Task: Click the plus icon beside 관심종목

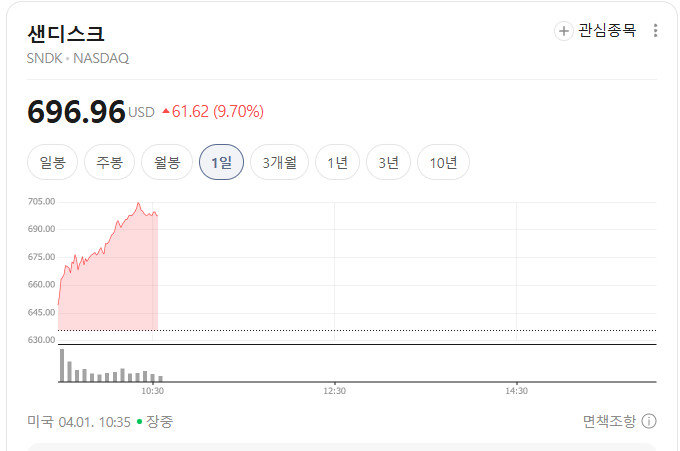Action: click(x=563, y=31)
